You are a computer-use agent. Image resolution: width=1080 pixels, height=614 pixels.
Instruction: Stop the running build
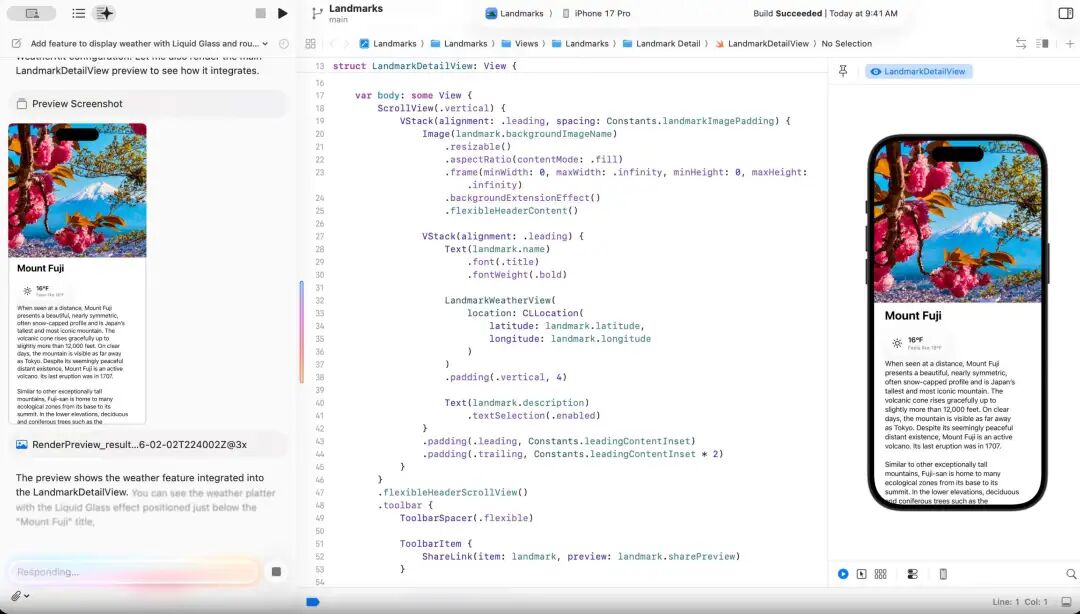pos(261,13)
